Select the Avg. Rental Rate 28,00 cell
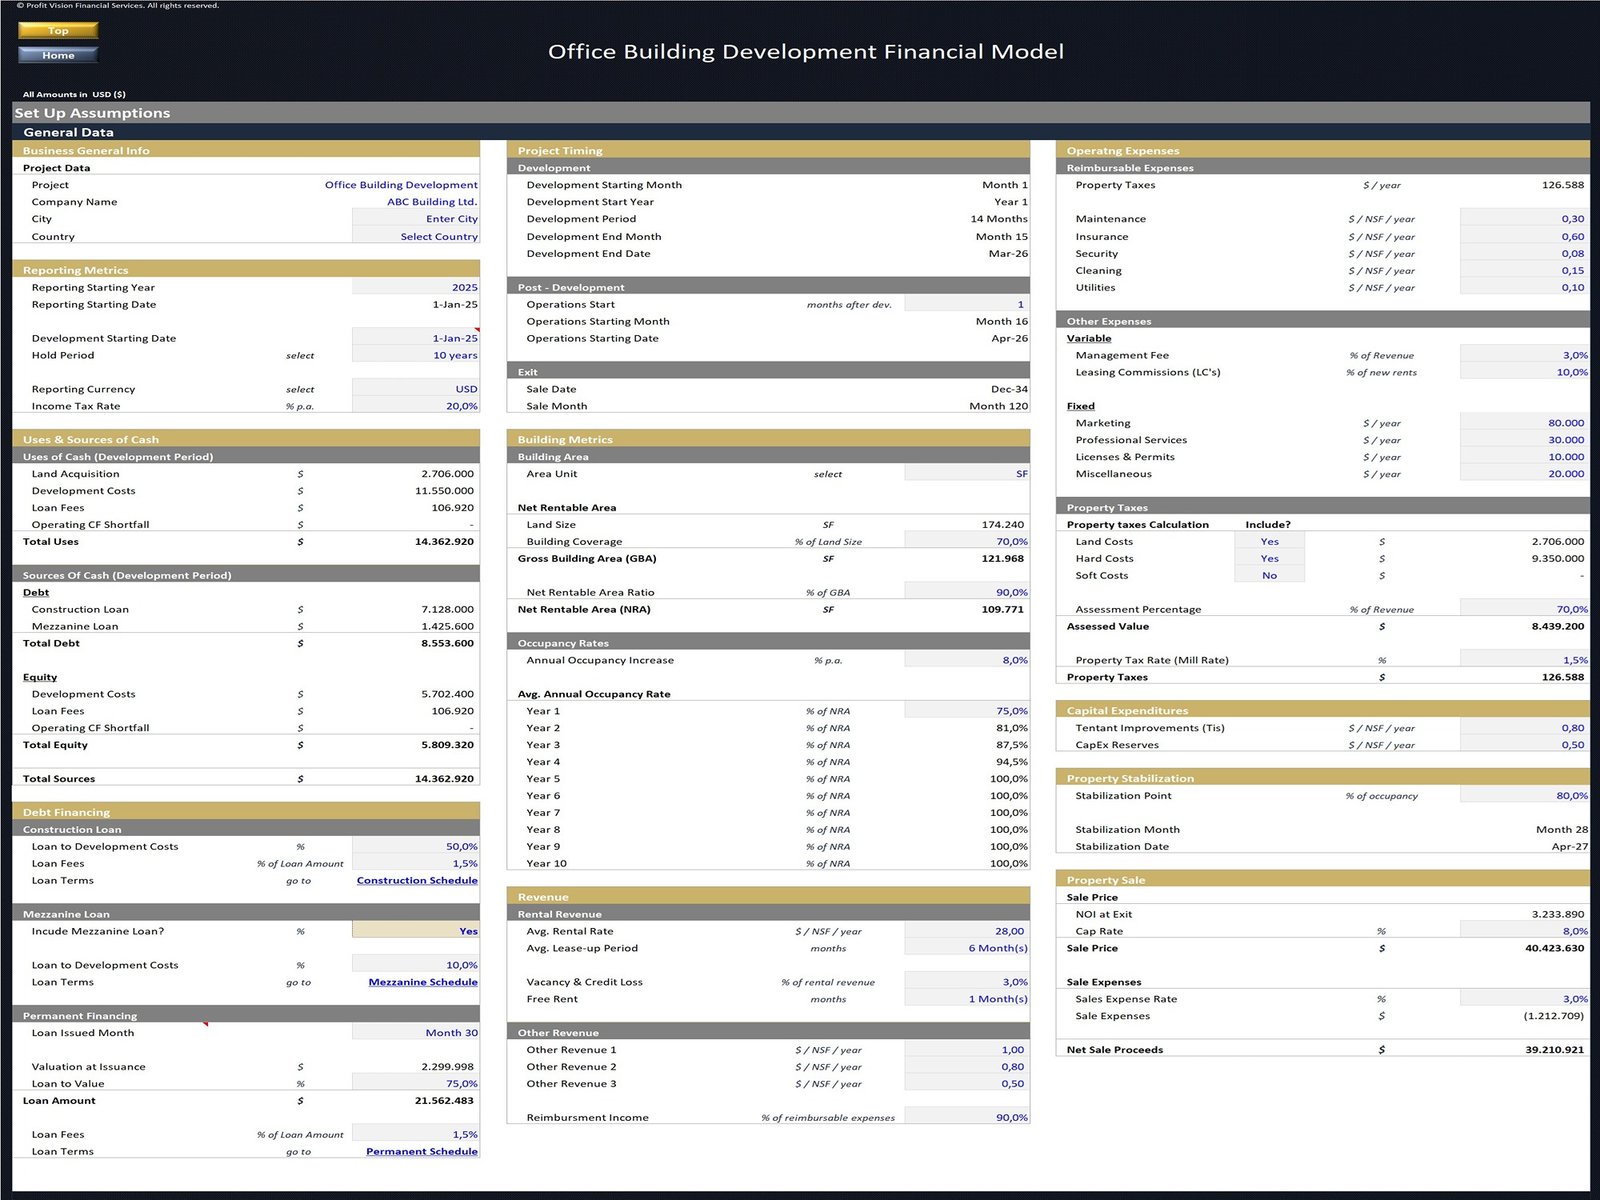Image resolution: width=1600 pixels, height=1200 pixels. [x=966, y=931]
